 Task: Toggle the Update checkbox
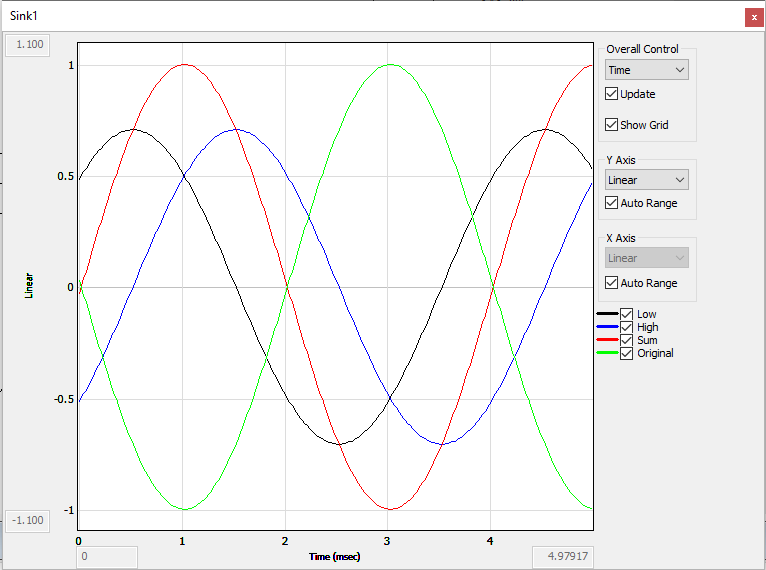[612, 94]
